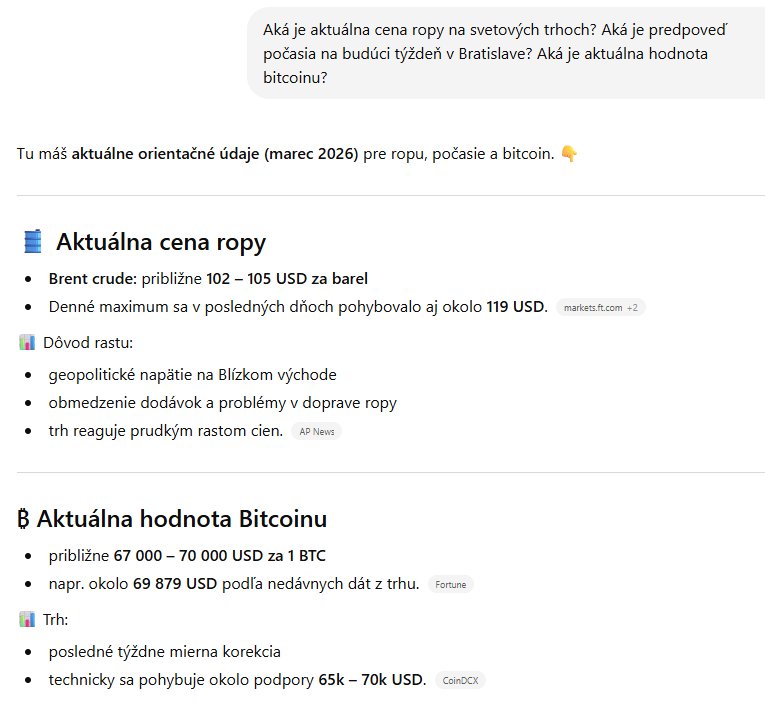Open the markets.ft.com source chip
This screenshot has height=717, width=765.
click(600, 307)
